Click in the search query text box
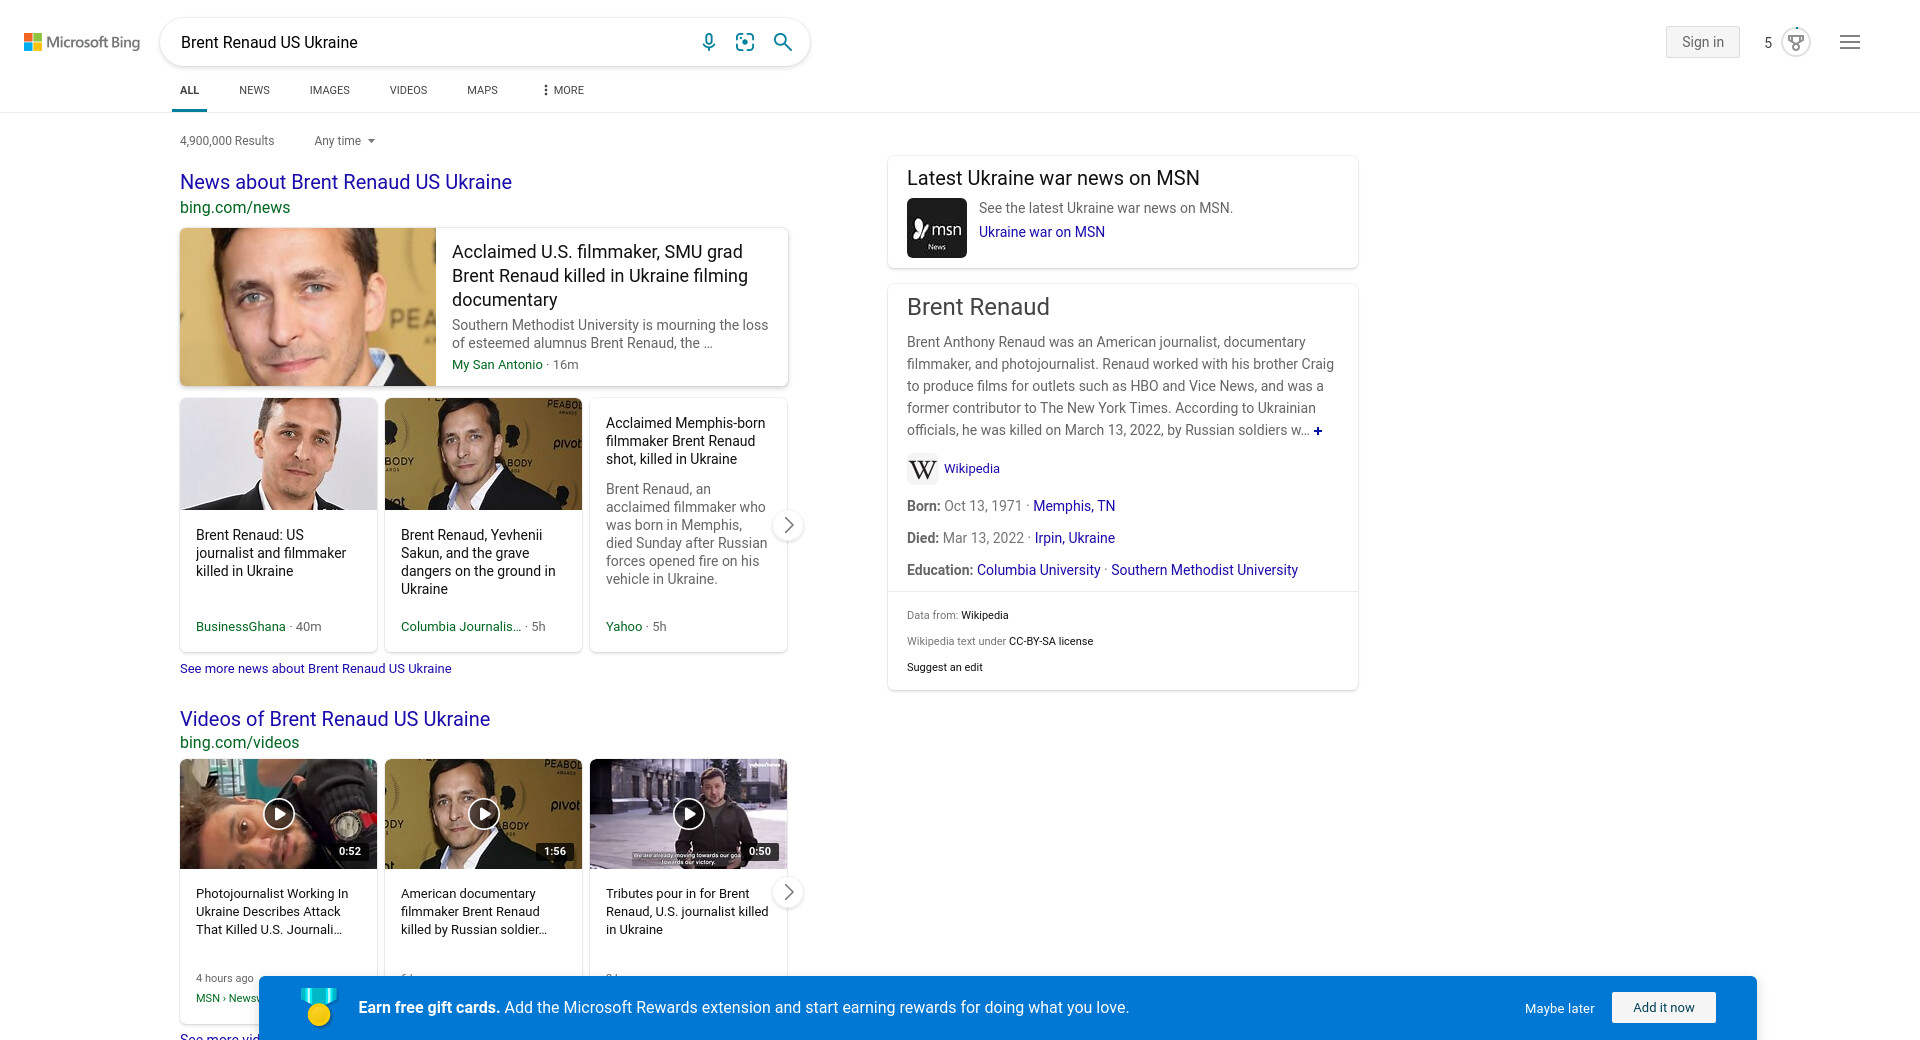1920x1040 pixels. [430, 42]
